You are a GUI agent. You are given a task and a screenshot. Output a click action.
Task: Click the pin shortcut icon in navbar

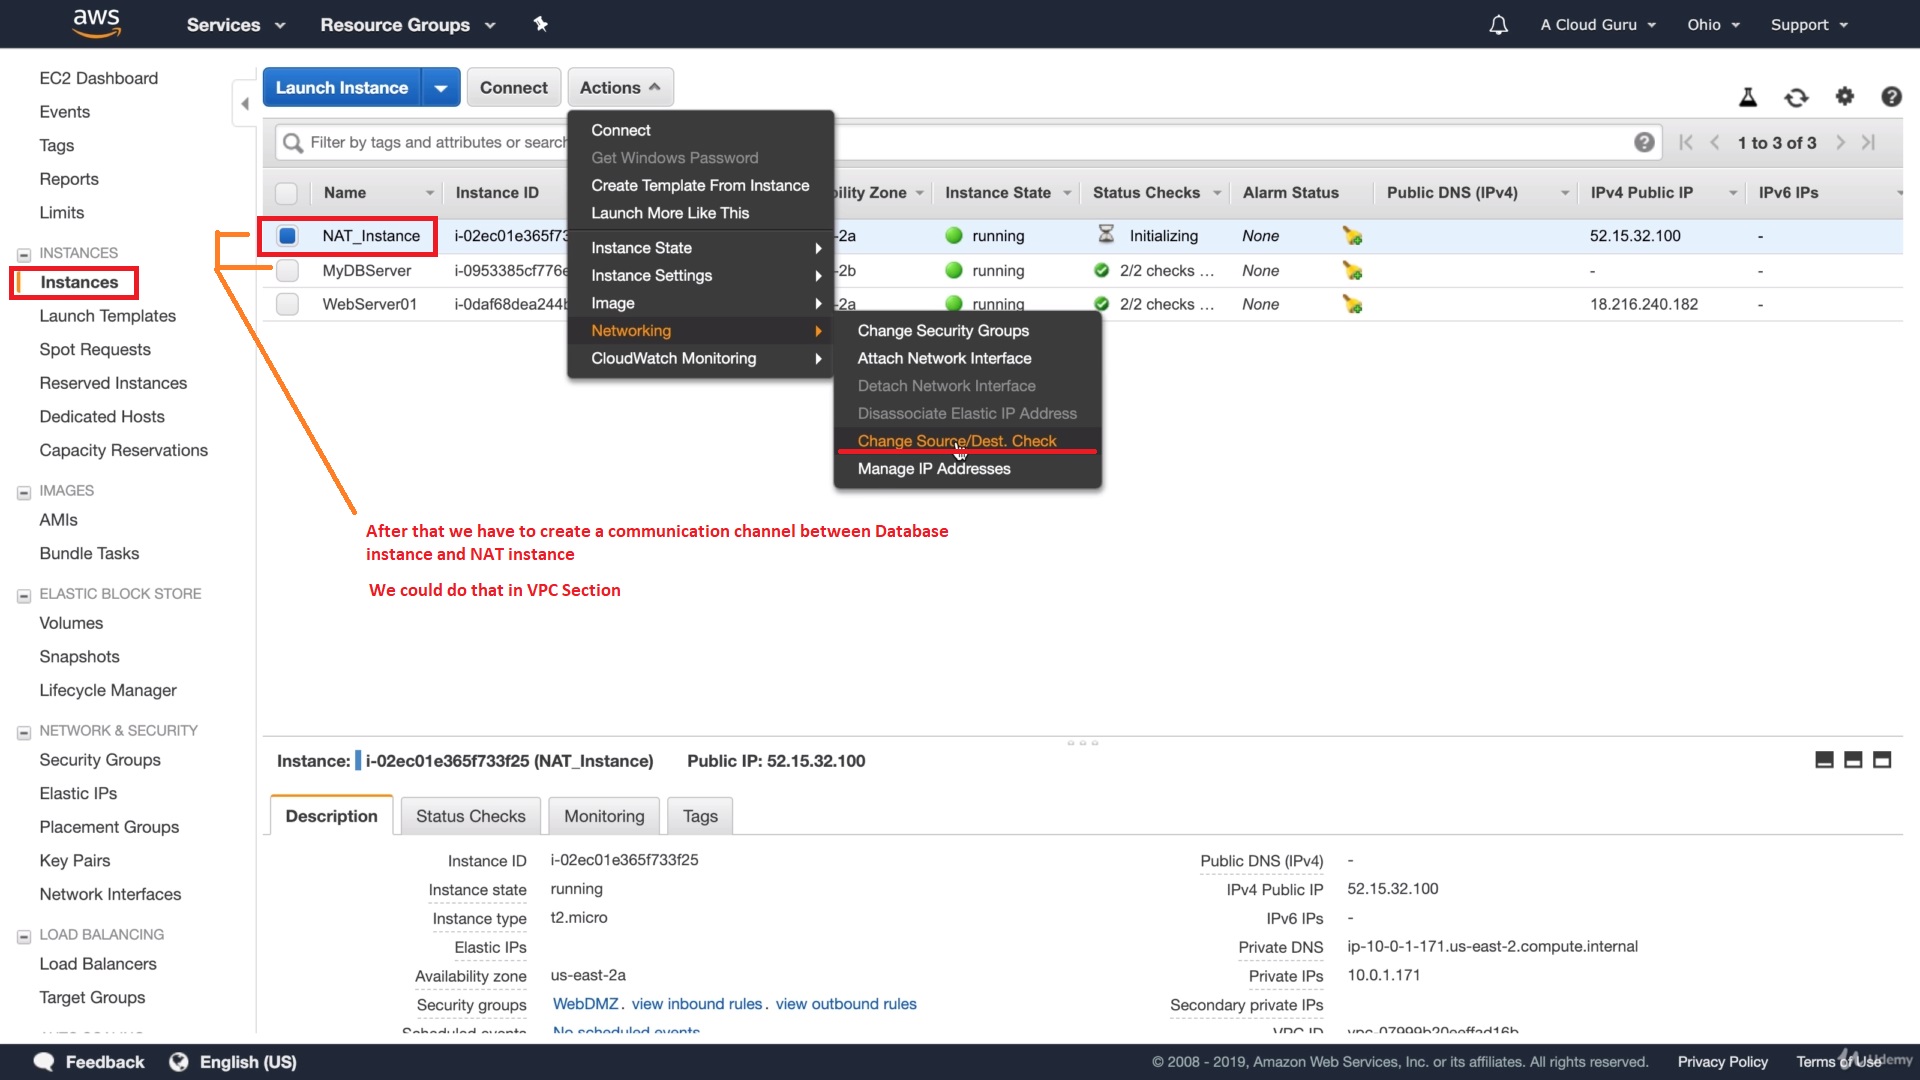(541, 24)
